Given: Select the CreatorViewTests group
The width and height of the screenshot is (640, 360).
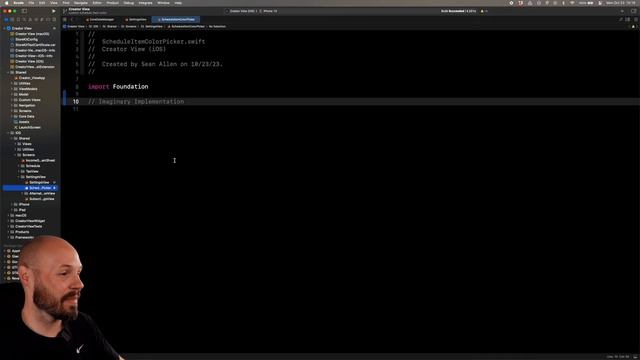Looking at the screenshot, I should (x=26, y=226).
